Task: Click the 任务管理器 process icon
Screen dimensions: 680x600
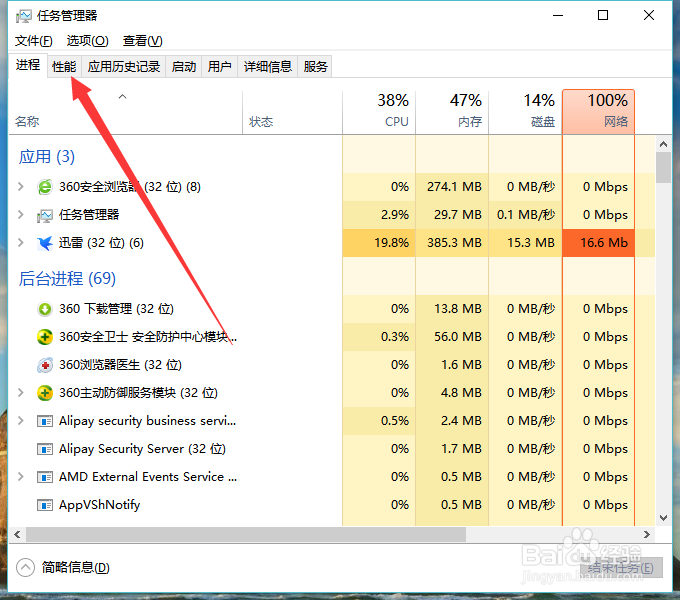Action: click(45, 215)
